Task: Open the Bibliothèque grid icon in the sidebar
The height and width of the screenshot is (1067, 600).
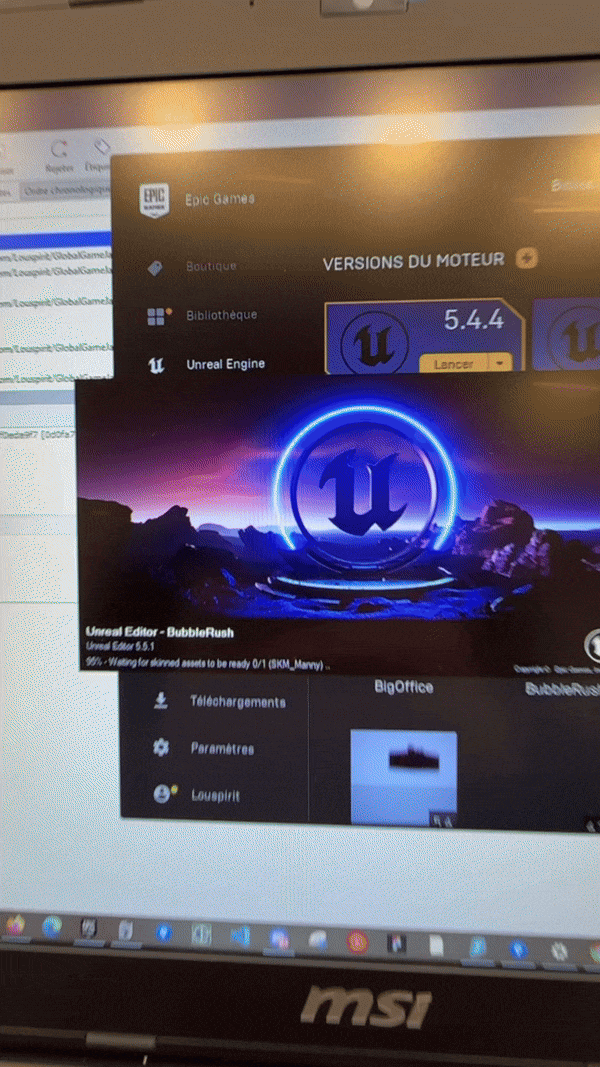Action: point(157,316)
